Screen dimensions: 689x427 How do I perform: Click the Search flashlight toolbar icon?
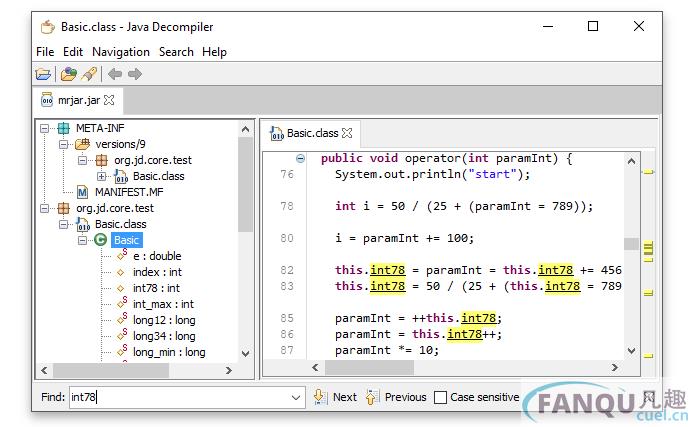(89, 74)
